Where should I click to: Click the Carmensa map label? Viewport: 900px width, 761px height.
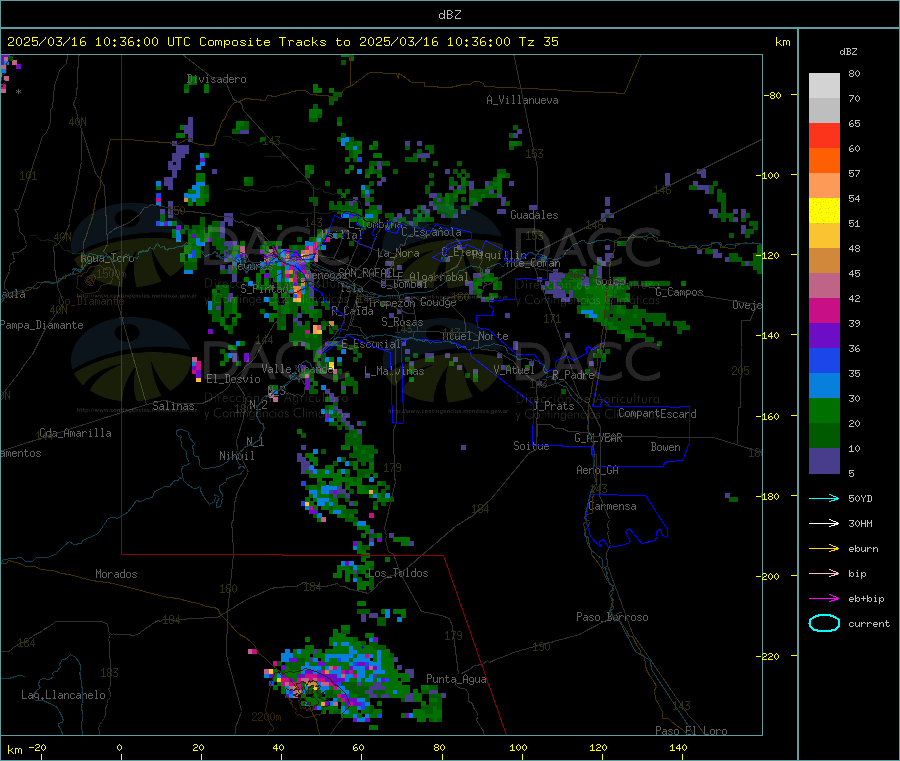pos(612,506)
